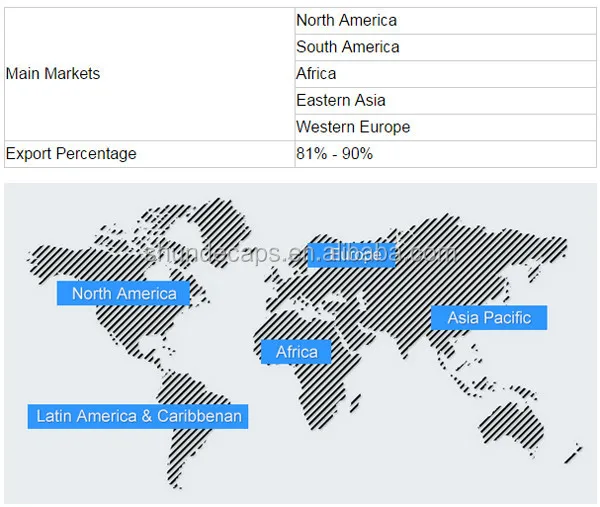Click New Zealand on the map
The height and width of the screenshot is (507, 600).
(573, 453)
